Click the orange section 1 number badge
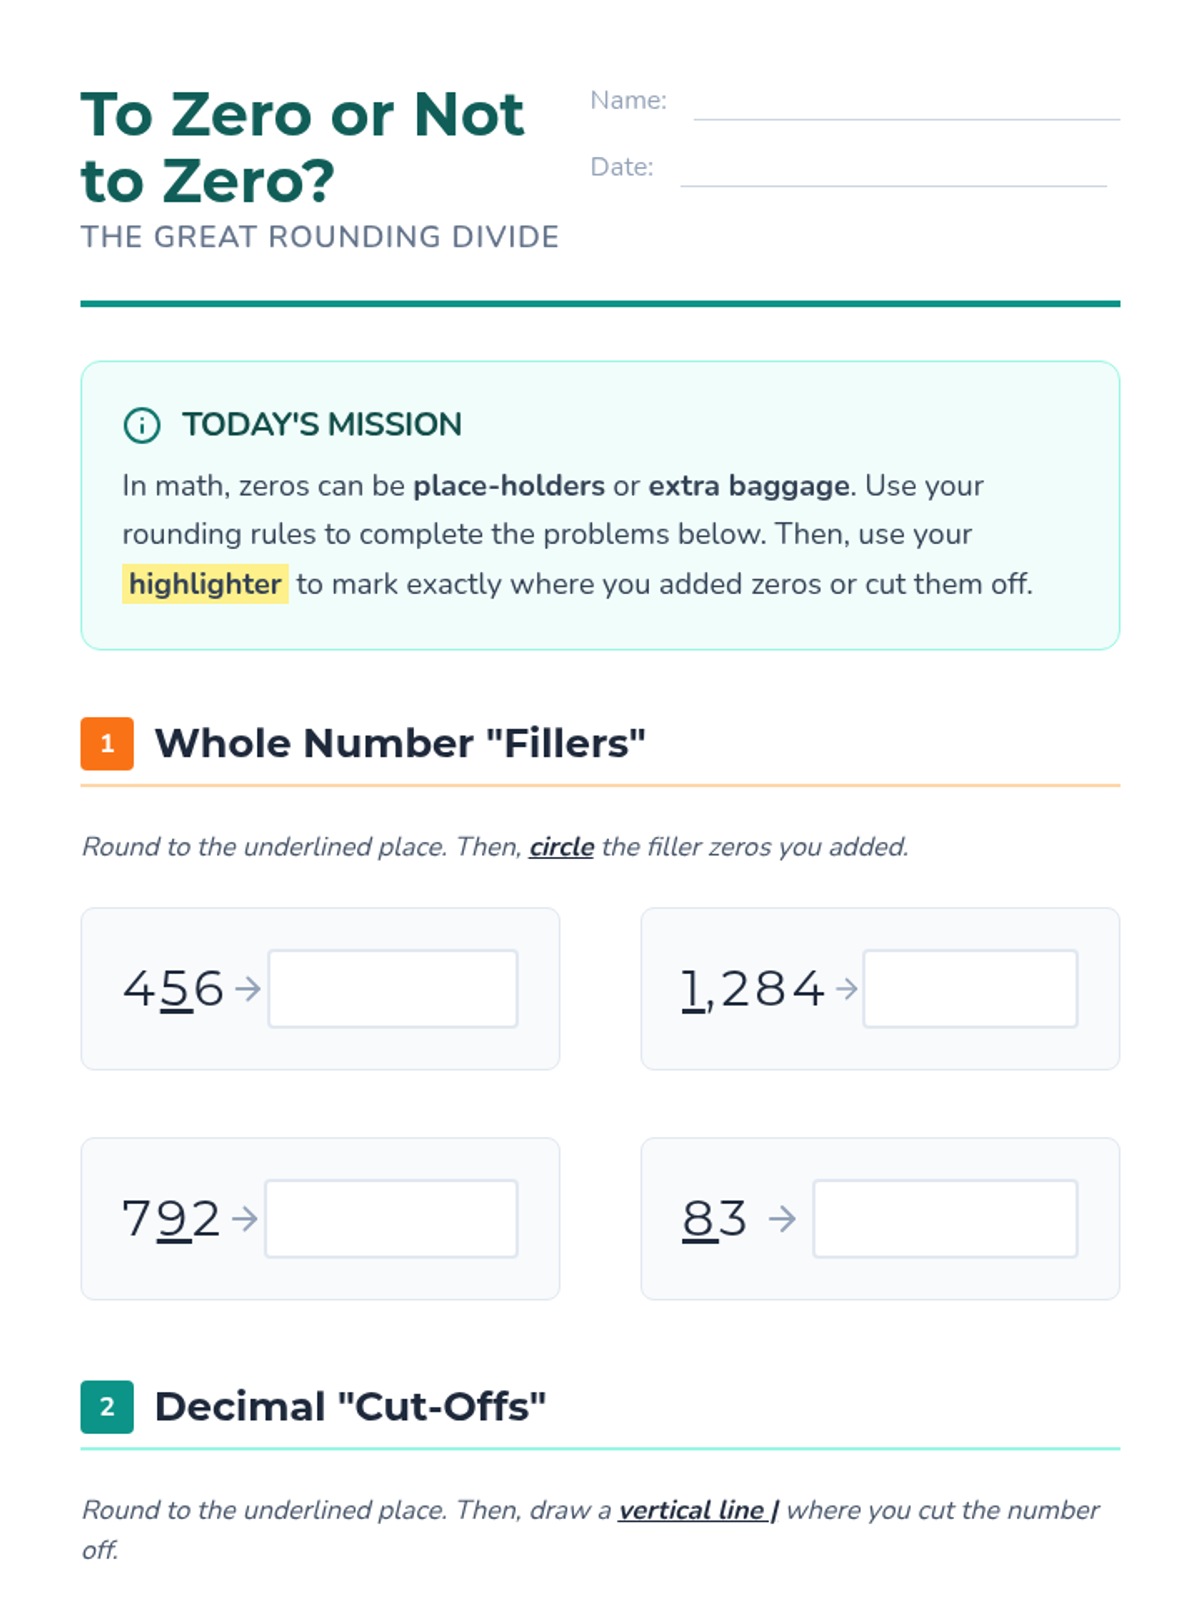Image resolution: width=1200 pixels, height=1600 pixels. tap(107, 744)
